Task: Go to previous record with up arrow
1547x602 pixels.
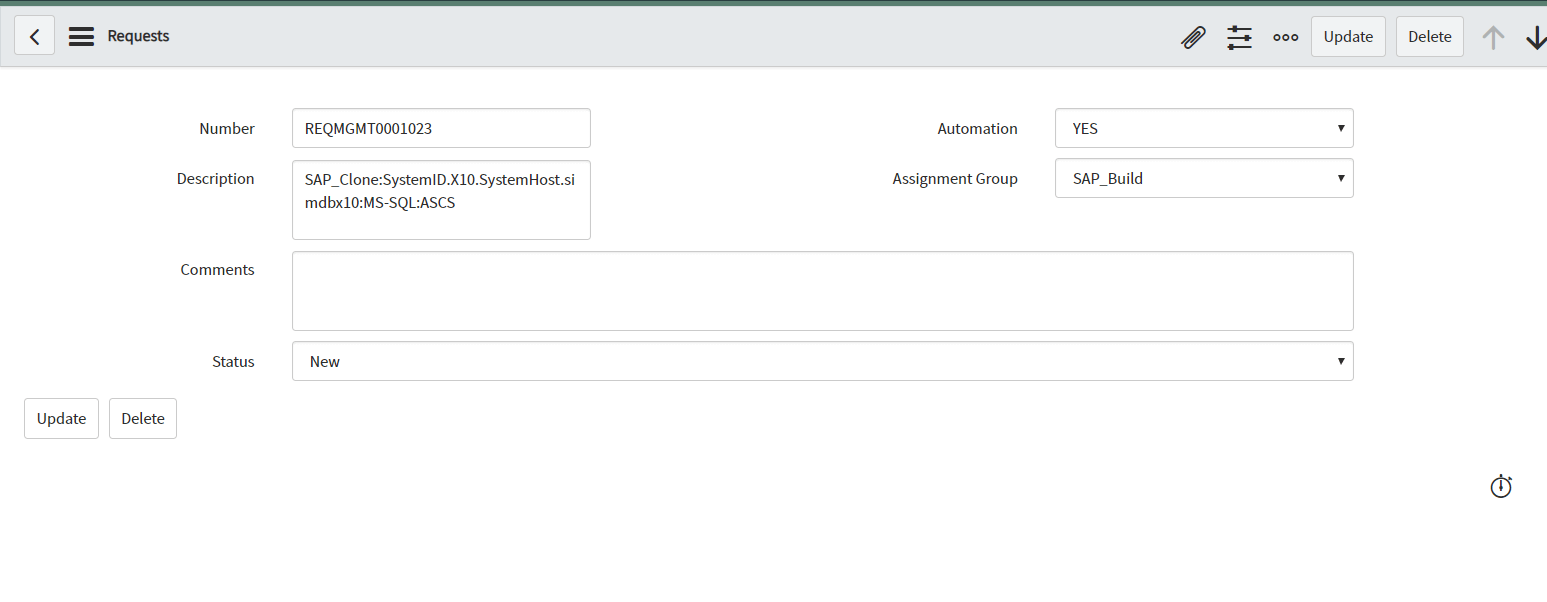Action: pos(1493,37)
